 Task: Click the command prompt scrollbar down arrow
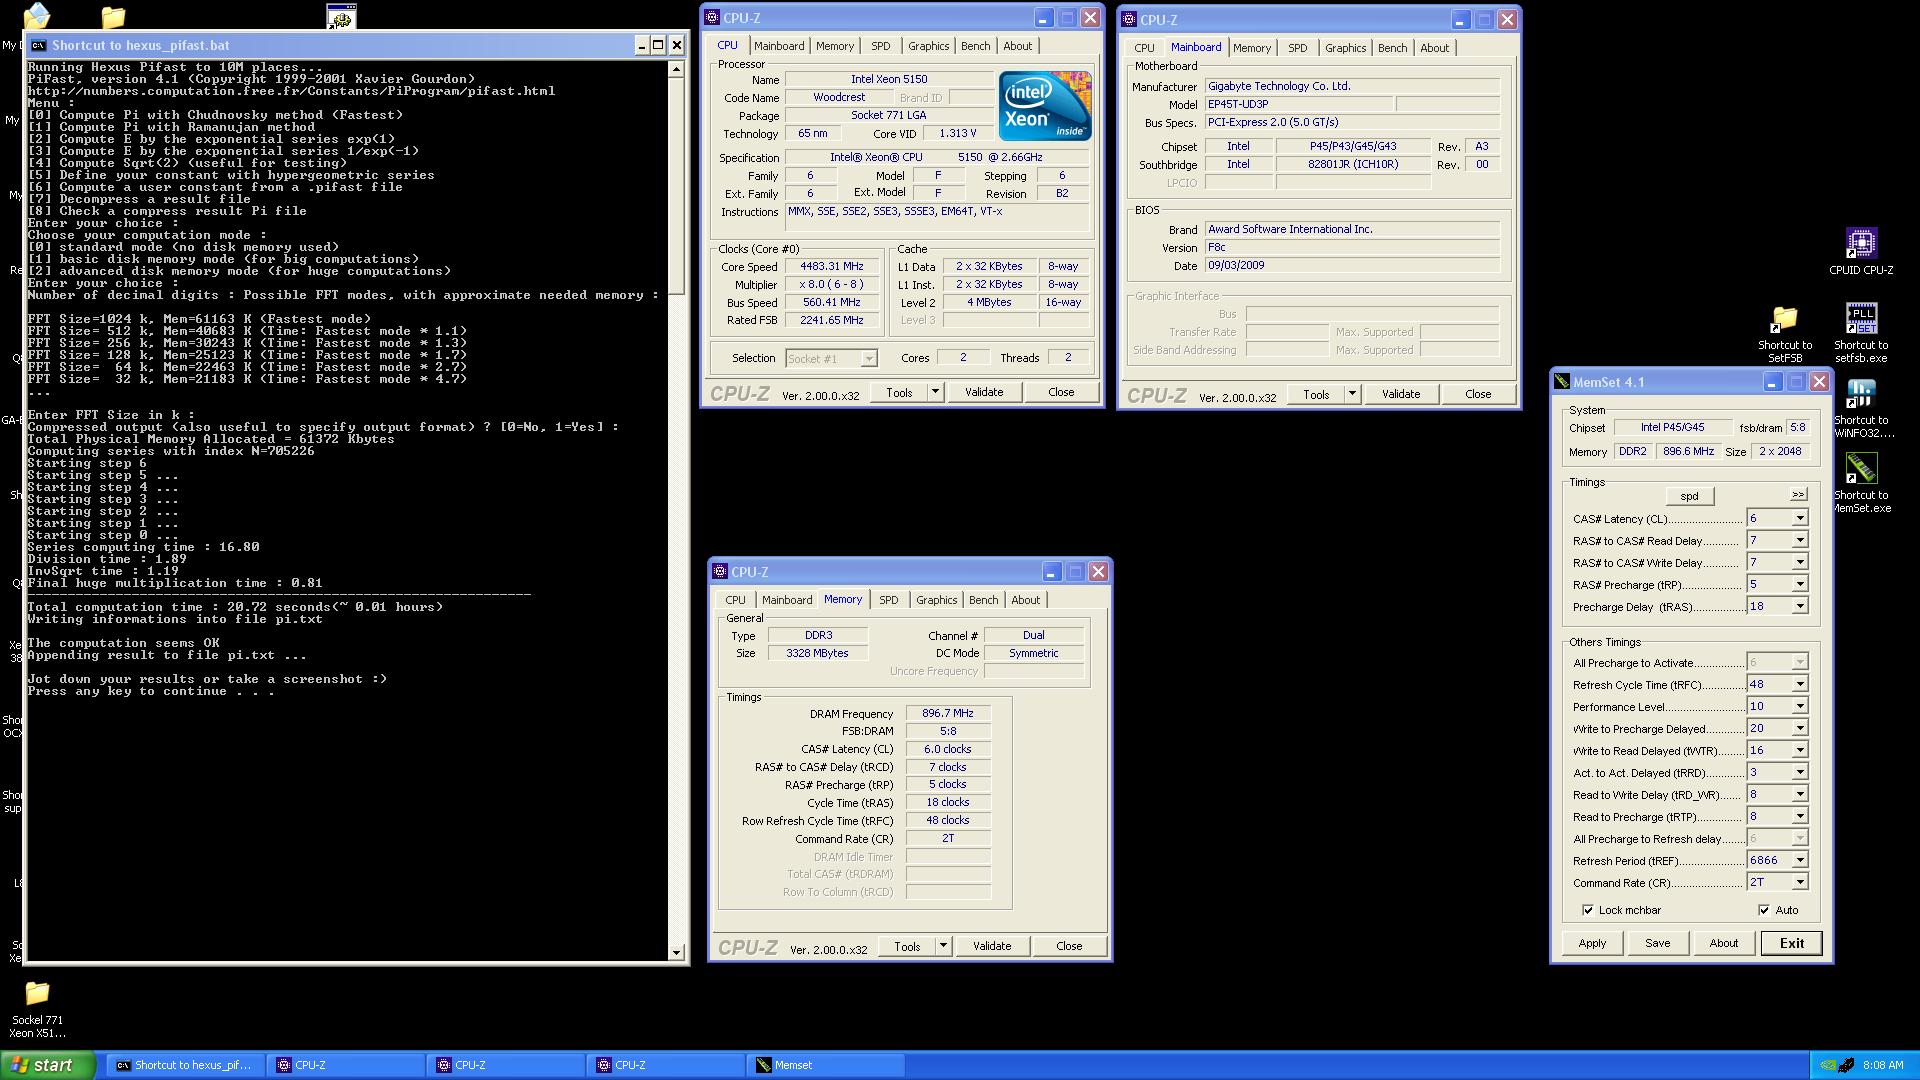coord(676,952)
